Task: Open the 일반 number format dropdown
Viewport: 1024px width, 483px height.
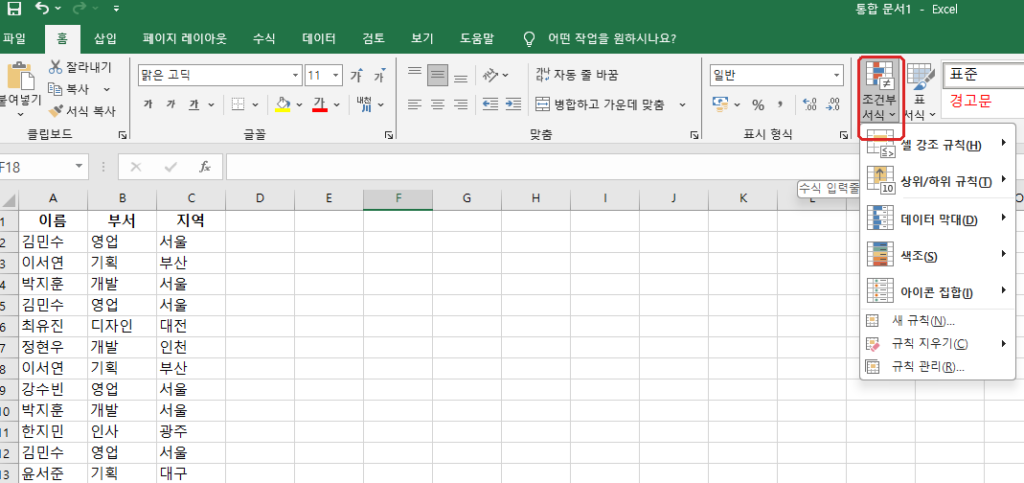Action: point(838,76)
